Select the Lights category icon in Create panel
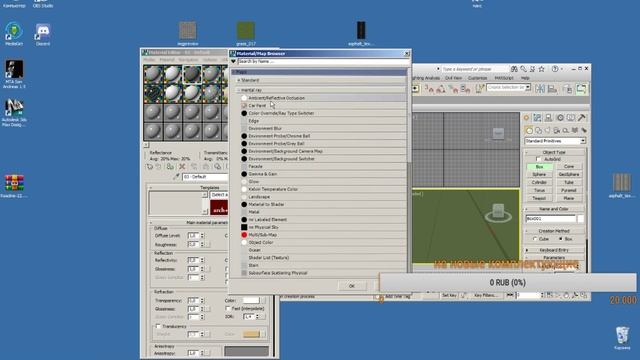Viewport: 640px width, 360px height. (x=547, y=131)
